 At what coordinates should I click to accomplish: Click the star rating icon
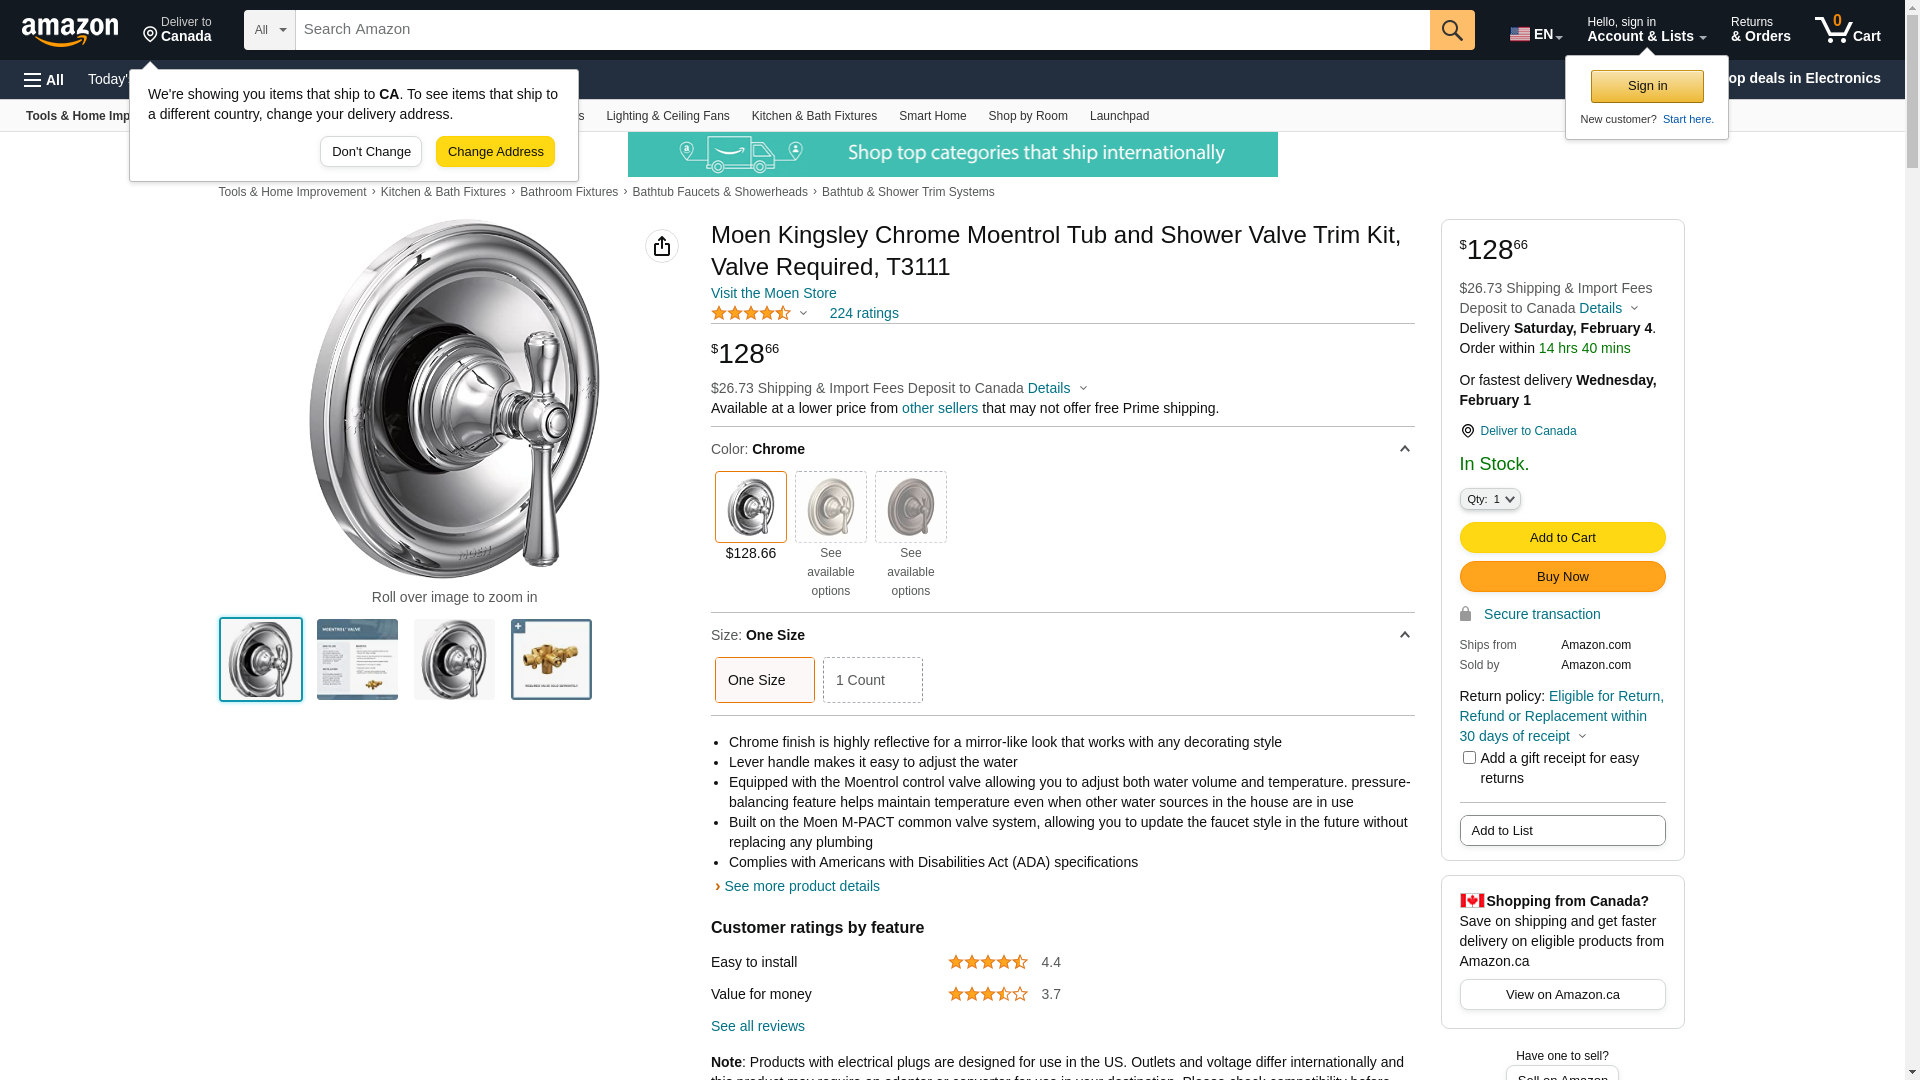click(x=751, y=313)
